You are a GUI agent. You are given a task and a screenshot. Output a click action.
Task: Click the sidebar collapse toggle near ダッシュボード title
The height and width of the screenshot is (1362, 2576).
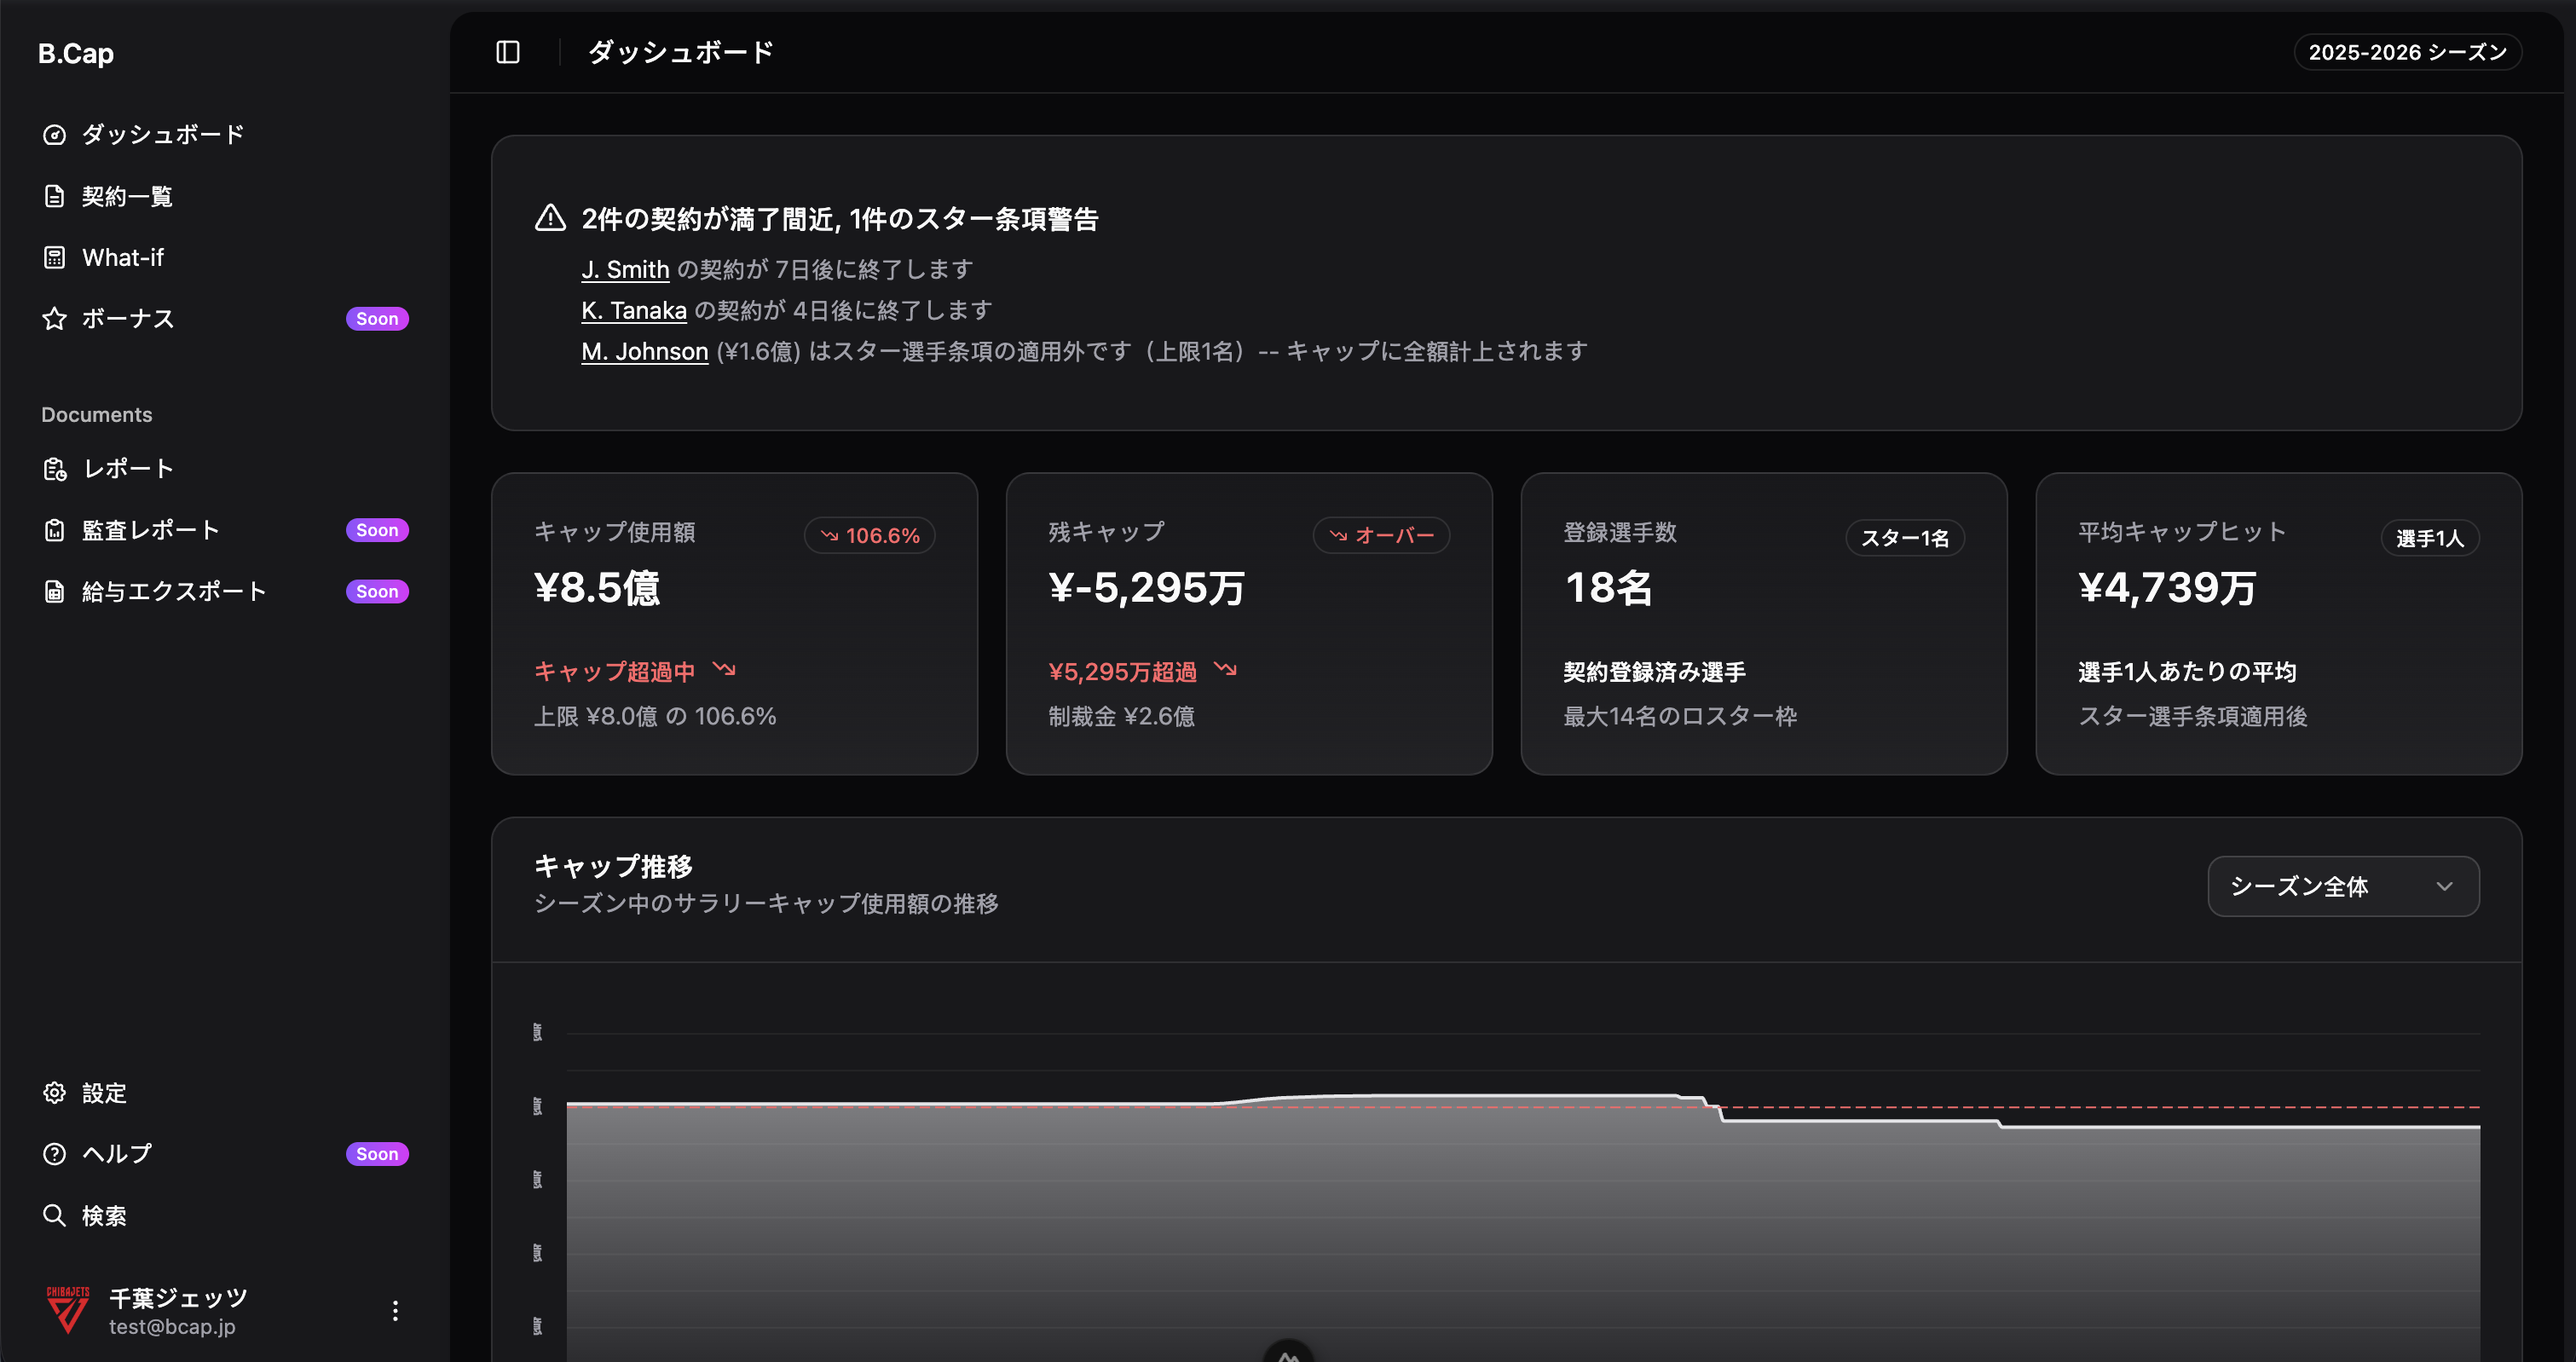pyautogui.click(x=508, y=51)
